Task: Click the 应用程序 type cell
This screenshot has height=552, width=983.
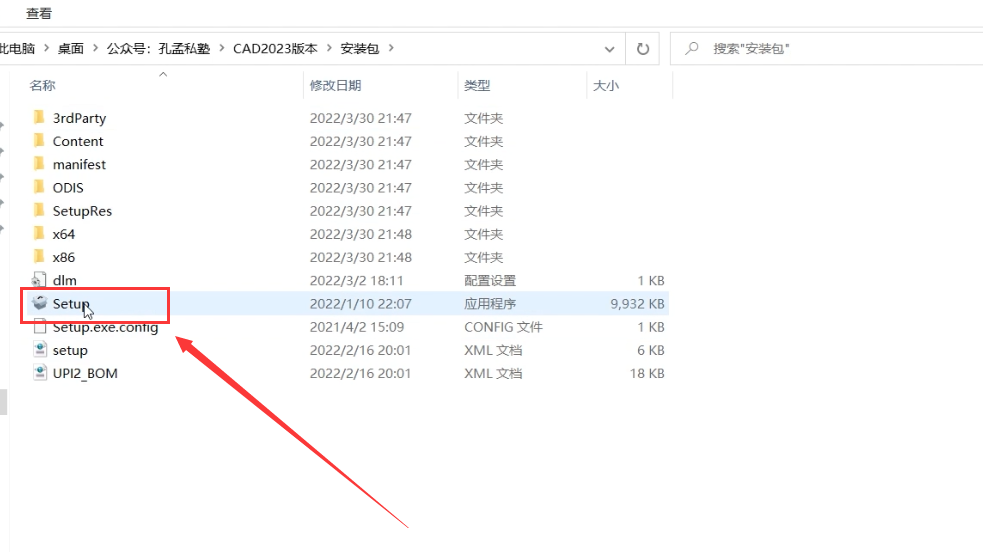Action: (x=490, y=303)
